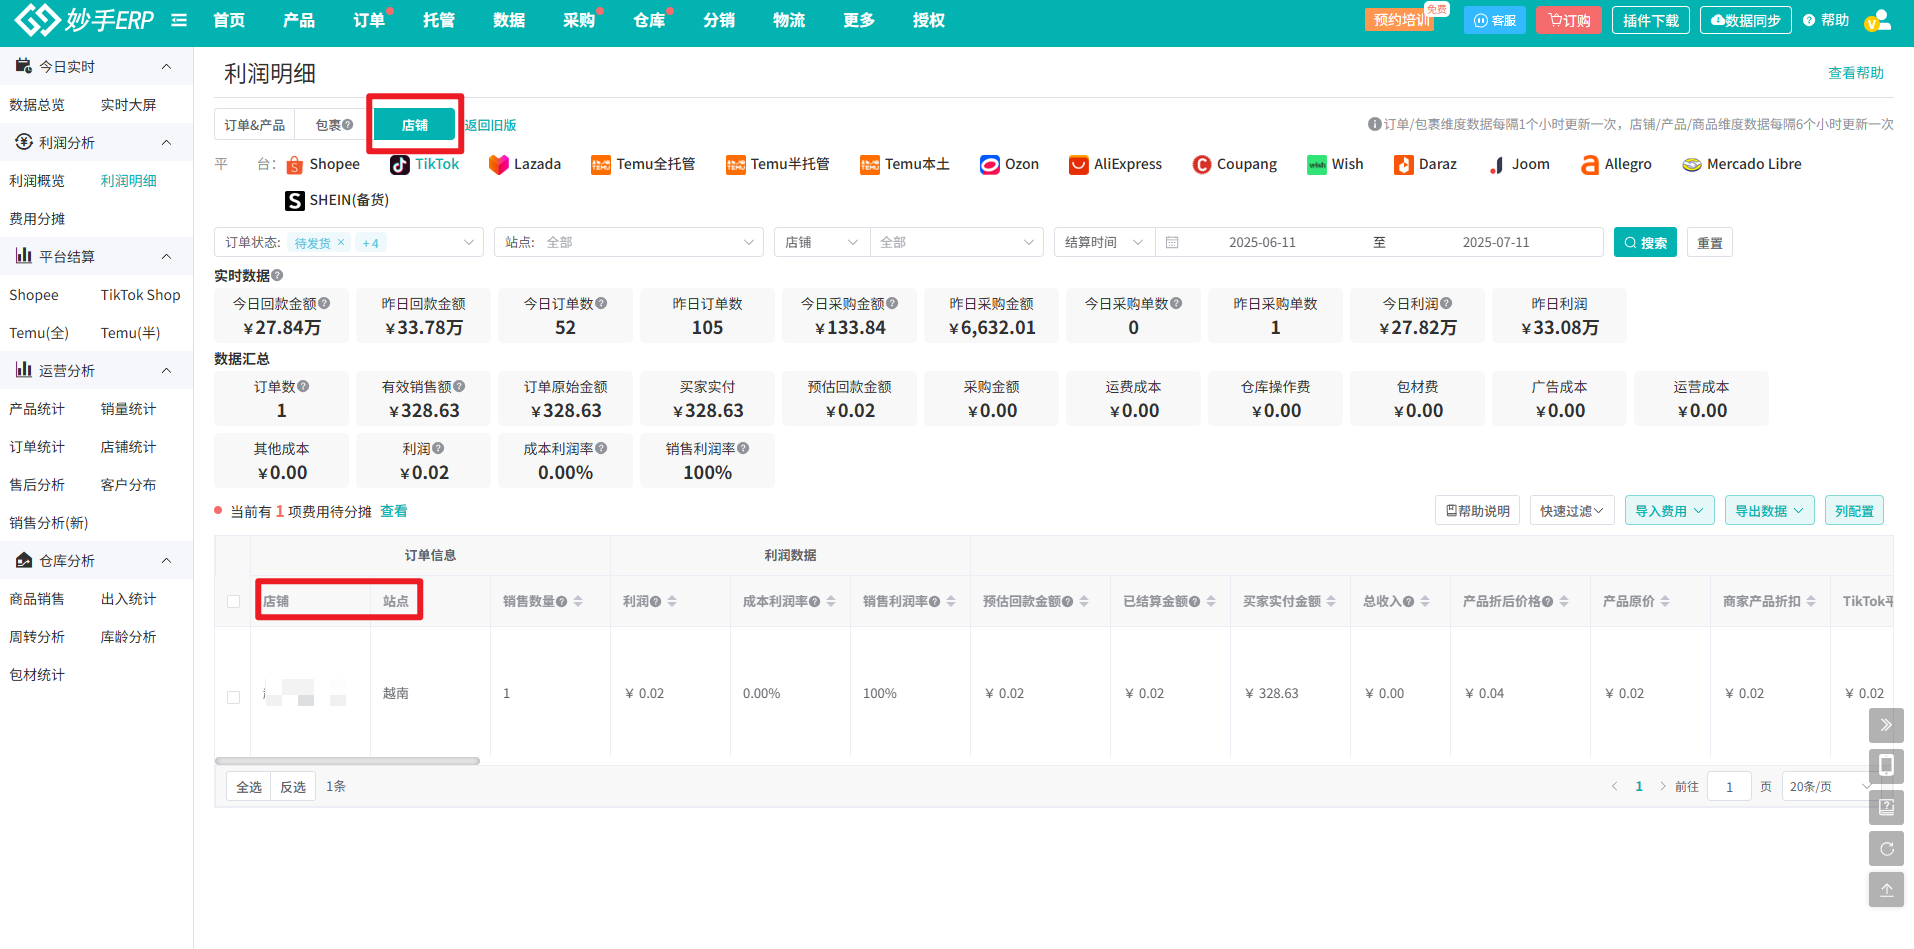Open the 店铺 type selector dropdown
The width and height of the screenshot is (1914, 949).
822,243
